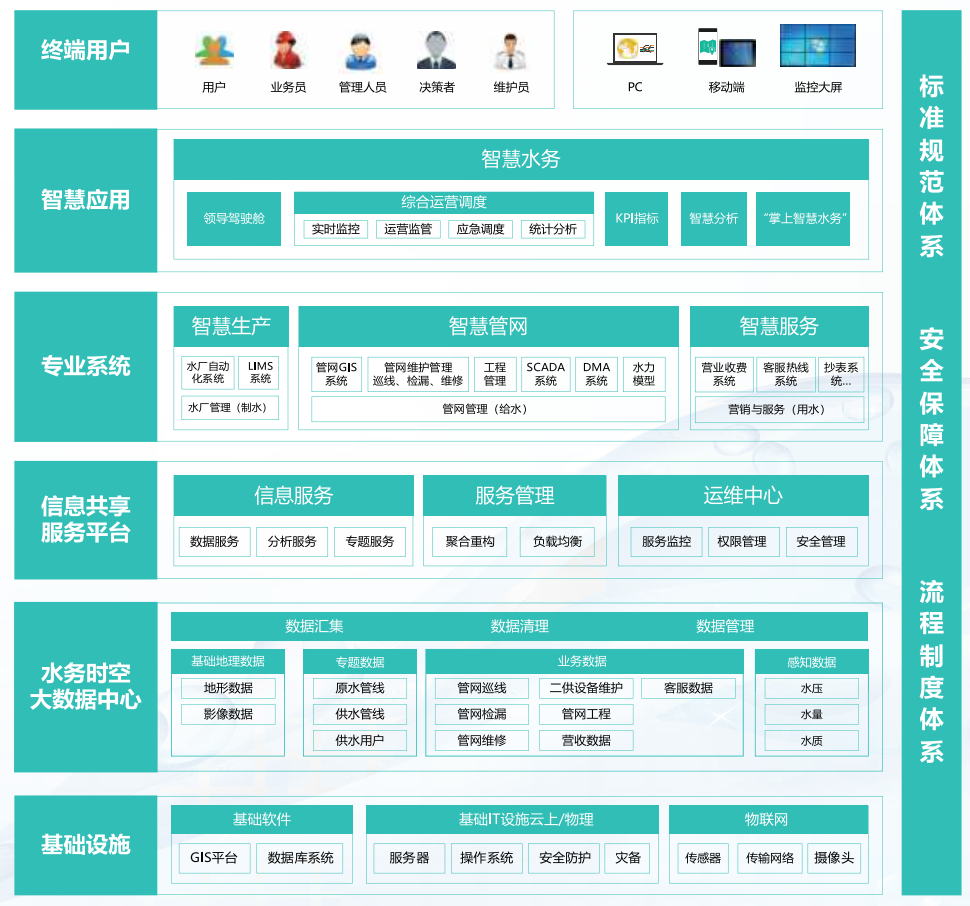Select the 信息共享服务平台 section label
970x906 pixels.
coord(86,519)
